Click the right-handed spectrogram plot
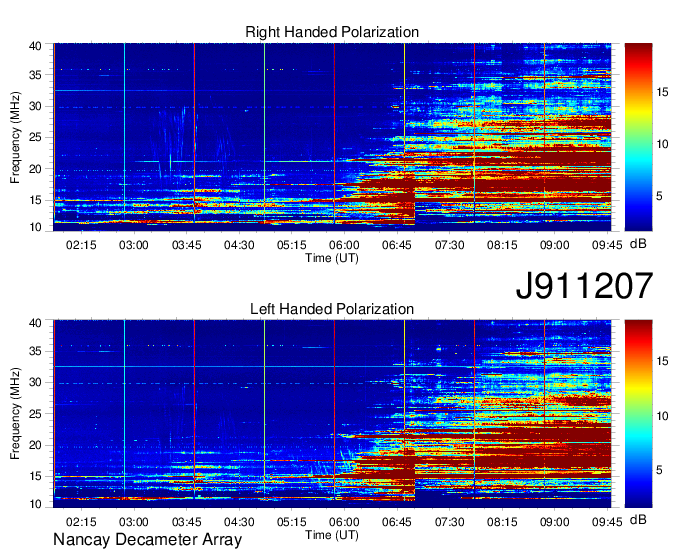The height and width of the screenshot is (552, 680). click(x=332, y=137)
